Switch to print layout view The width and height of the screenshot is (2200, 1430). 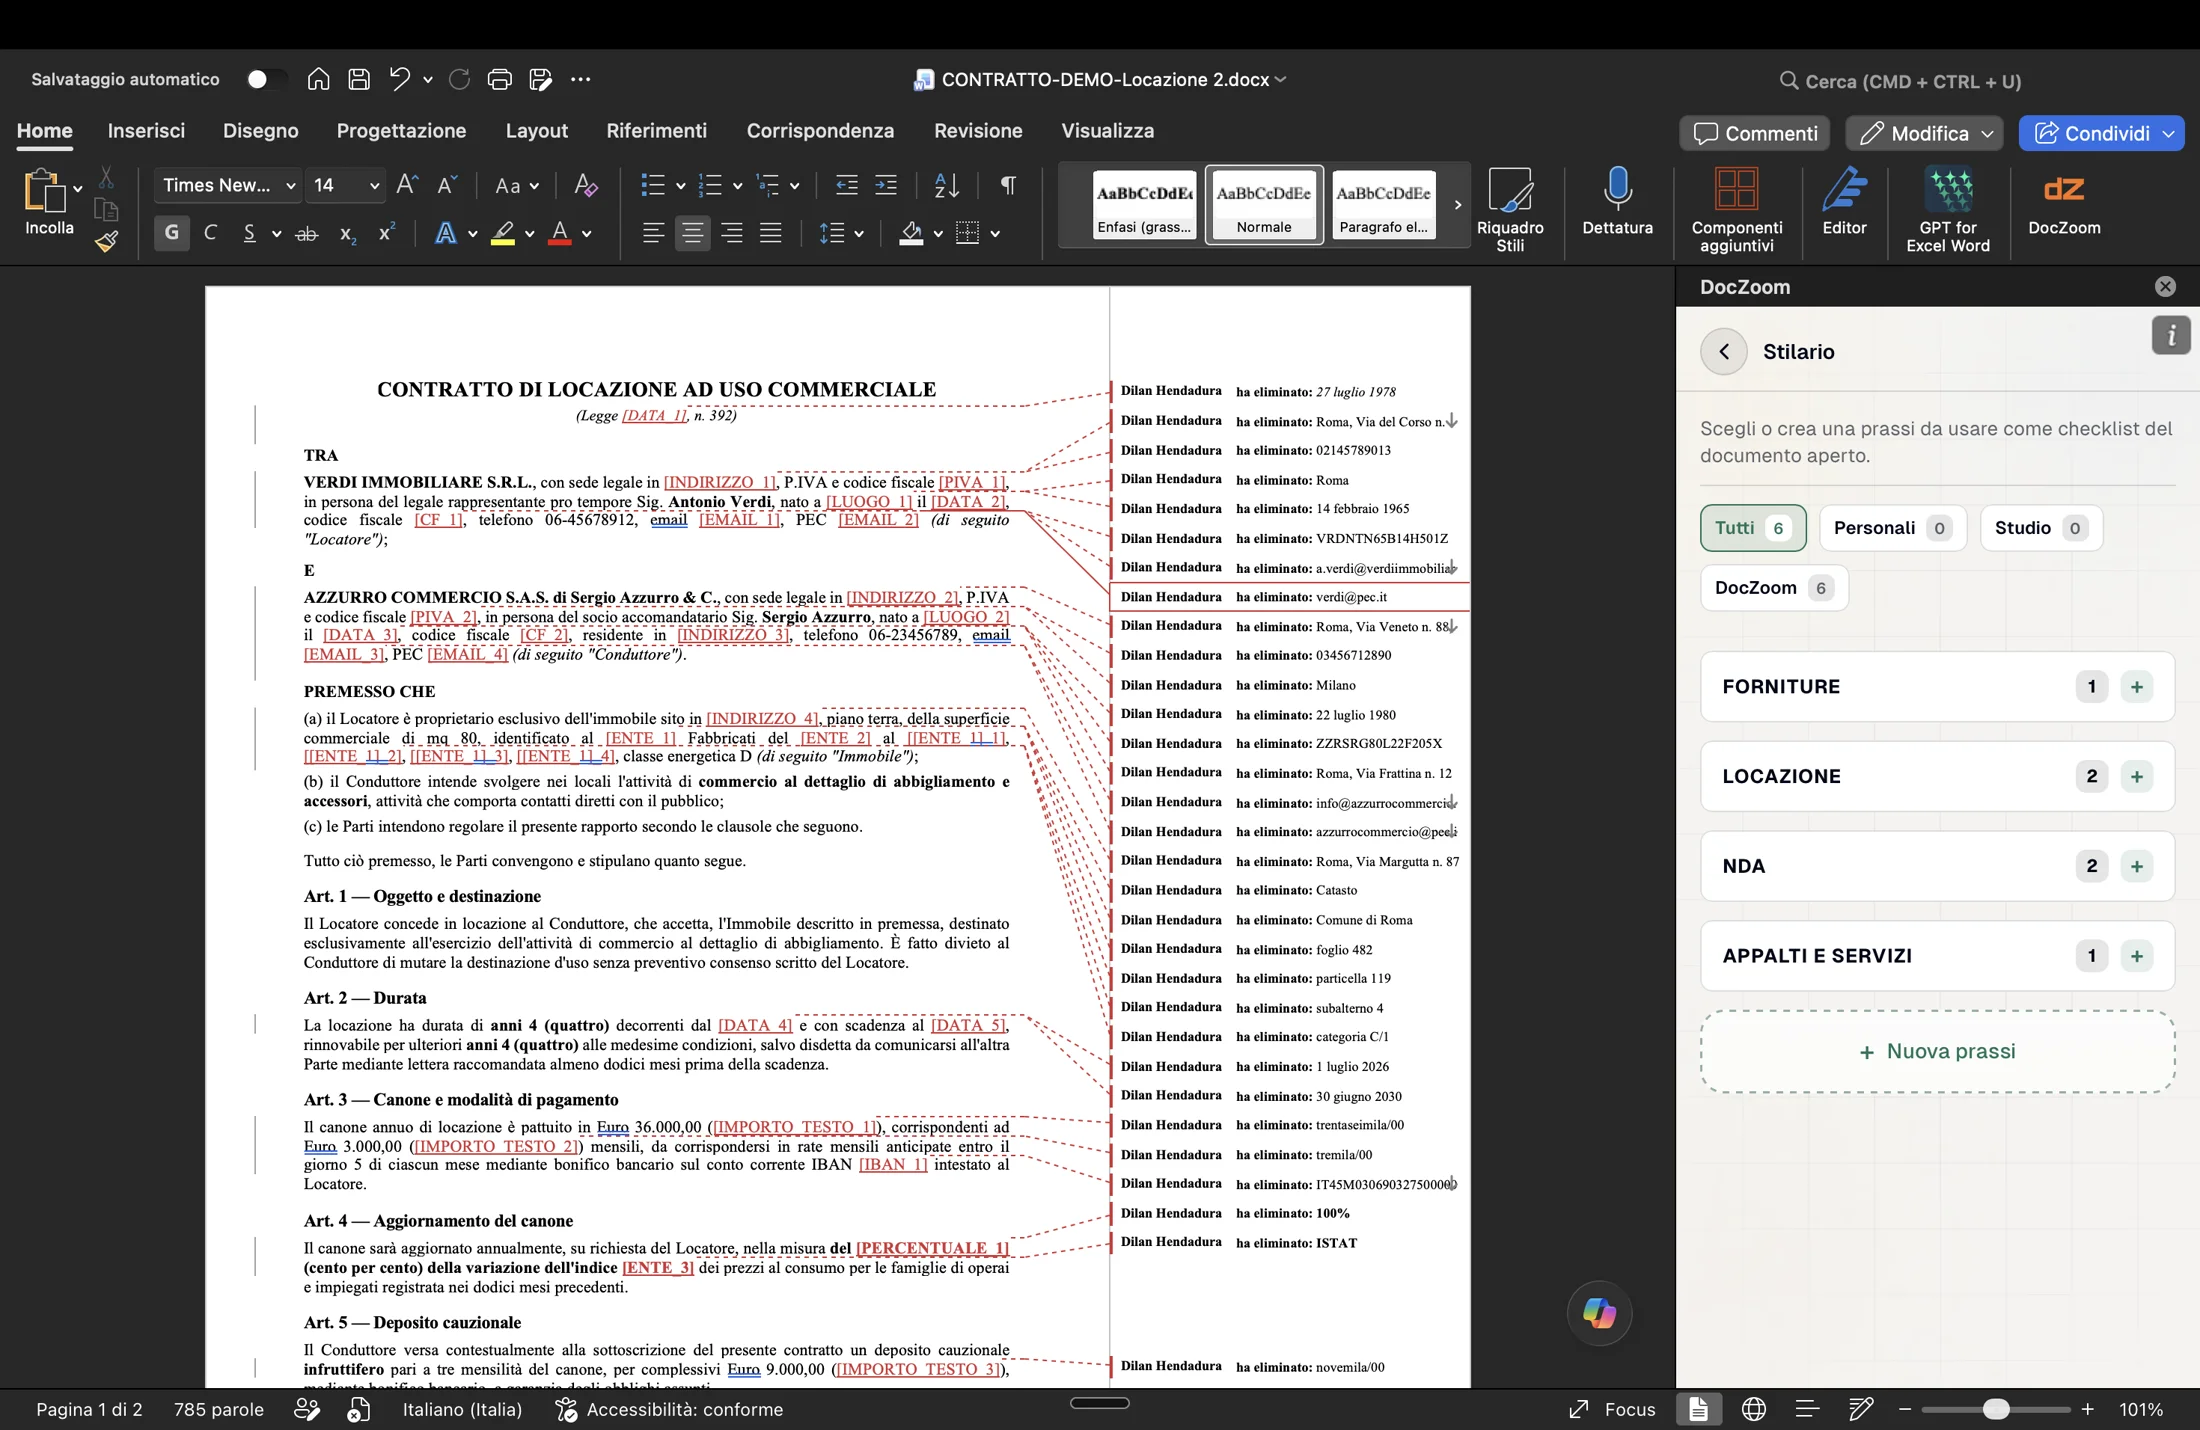pos(1698,1410)
